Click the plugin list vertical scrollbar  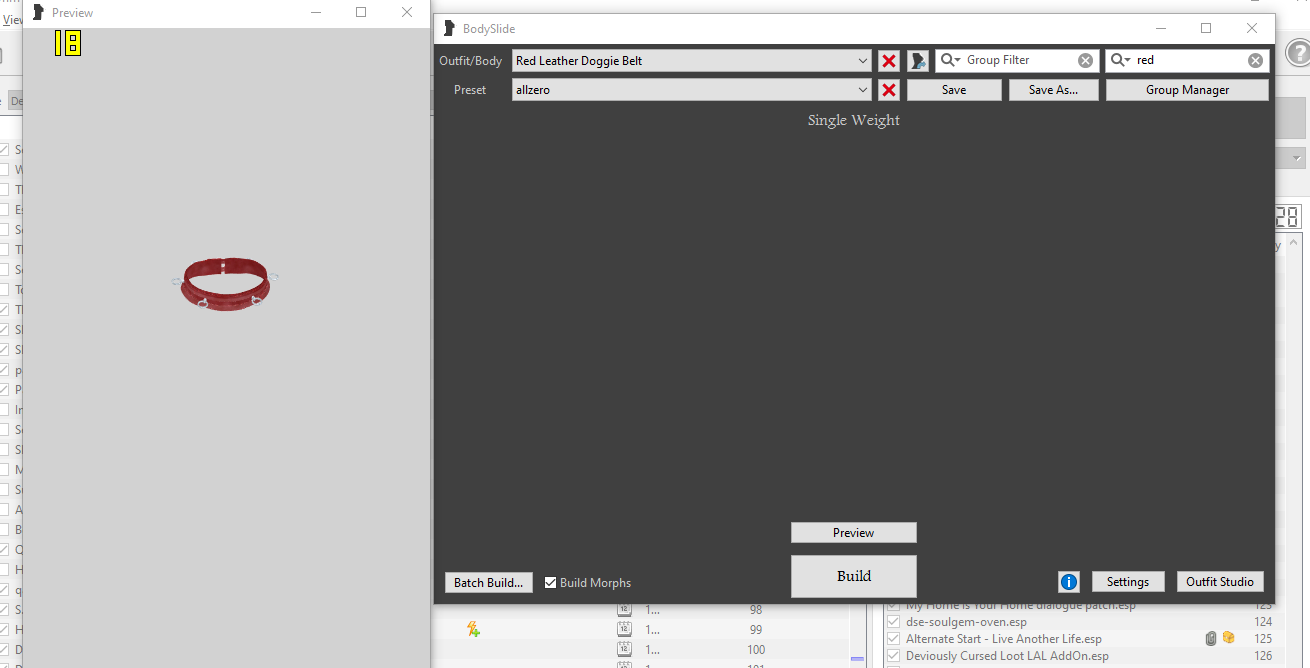pos(1294,450)
